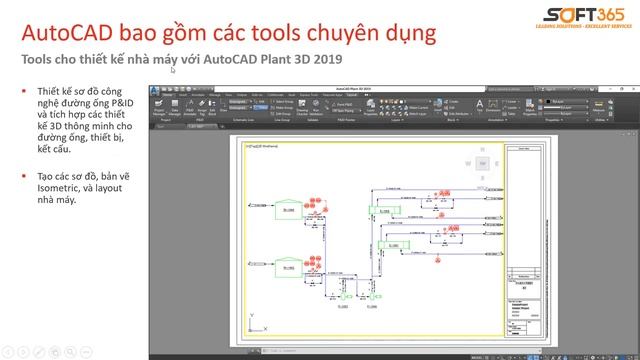Open slideshow more options ellipsis
Image resolution: width=640 pixels, height=360 pixels.
pos(86,352)
